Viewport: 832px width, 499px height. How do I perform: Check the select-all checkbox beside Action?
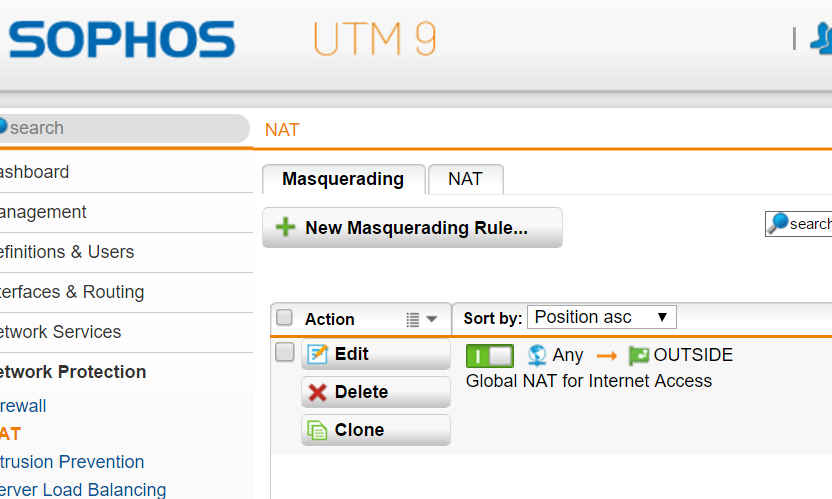click(284, 317)
